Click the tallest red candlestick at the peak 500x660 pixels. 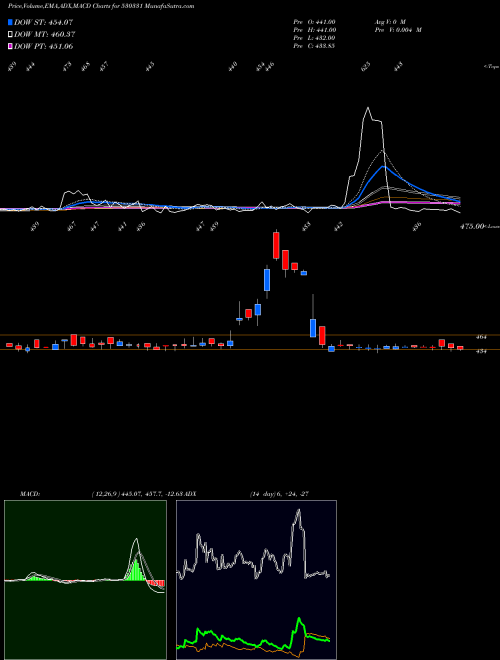[x=276, y=245]
